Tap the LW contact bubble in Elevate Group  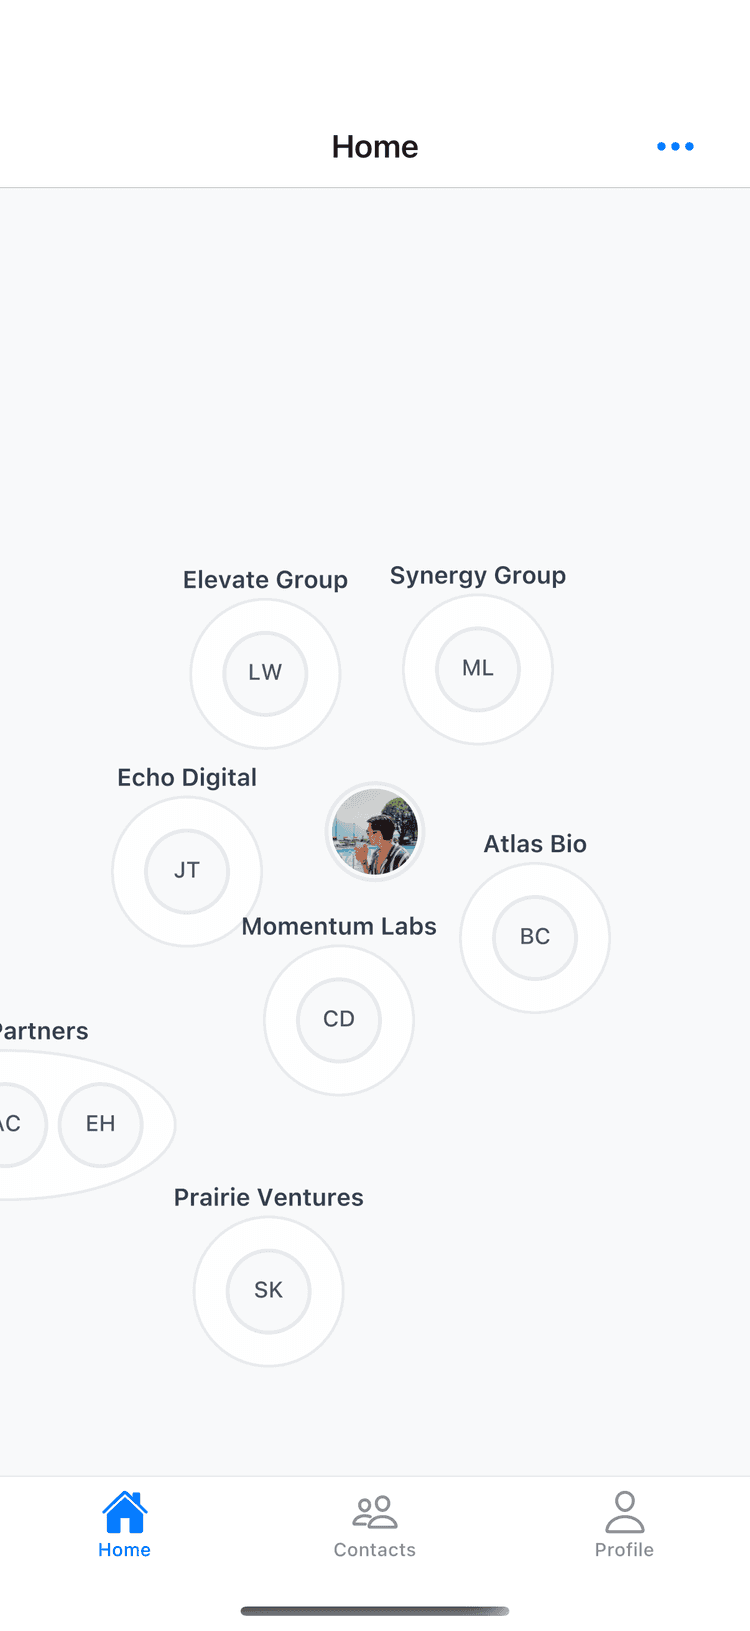tap(264, 672)
